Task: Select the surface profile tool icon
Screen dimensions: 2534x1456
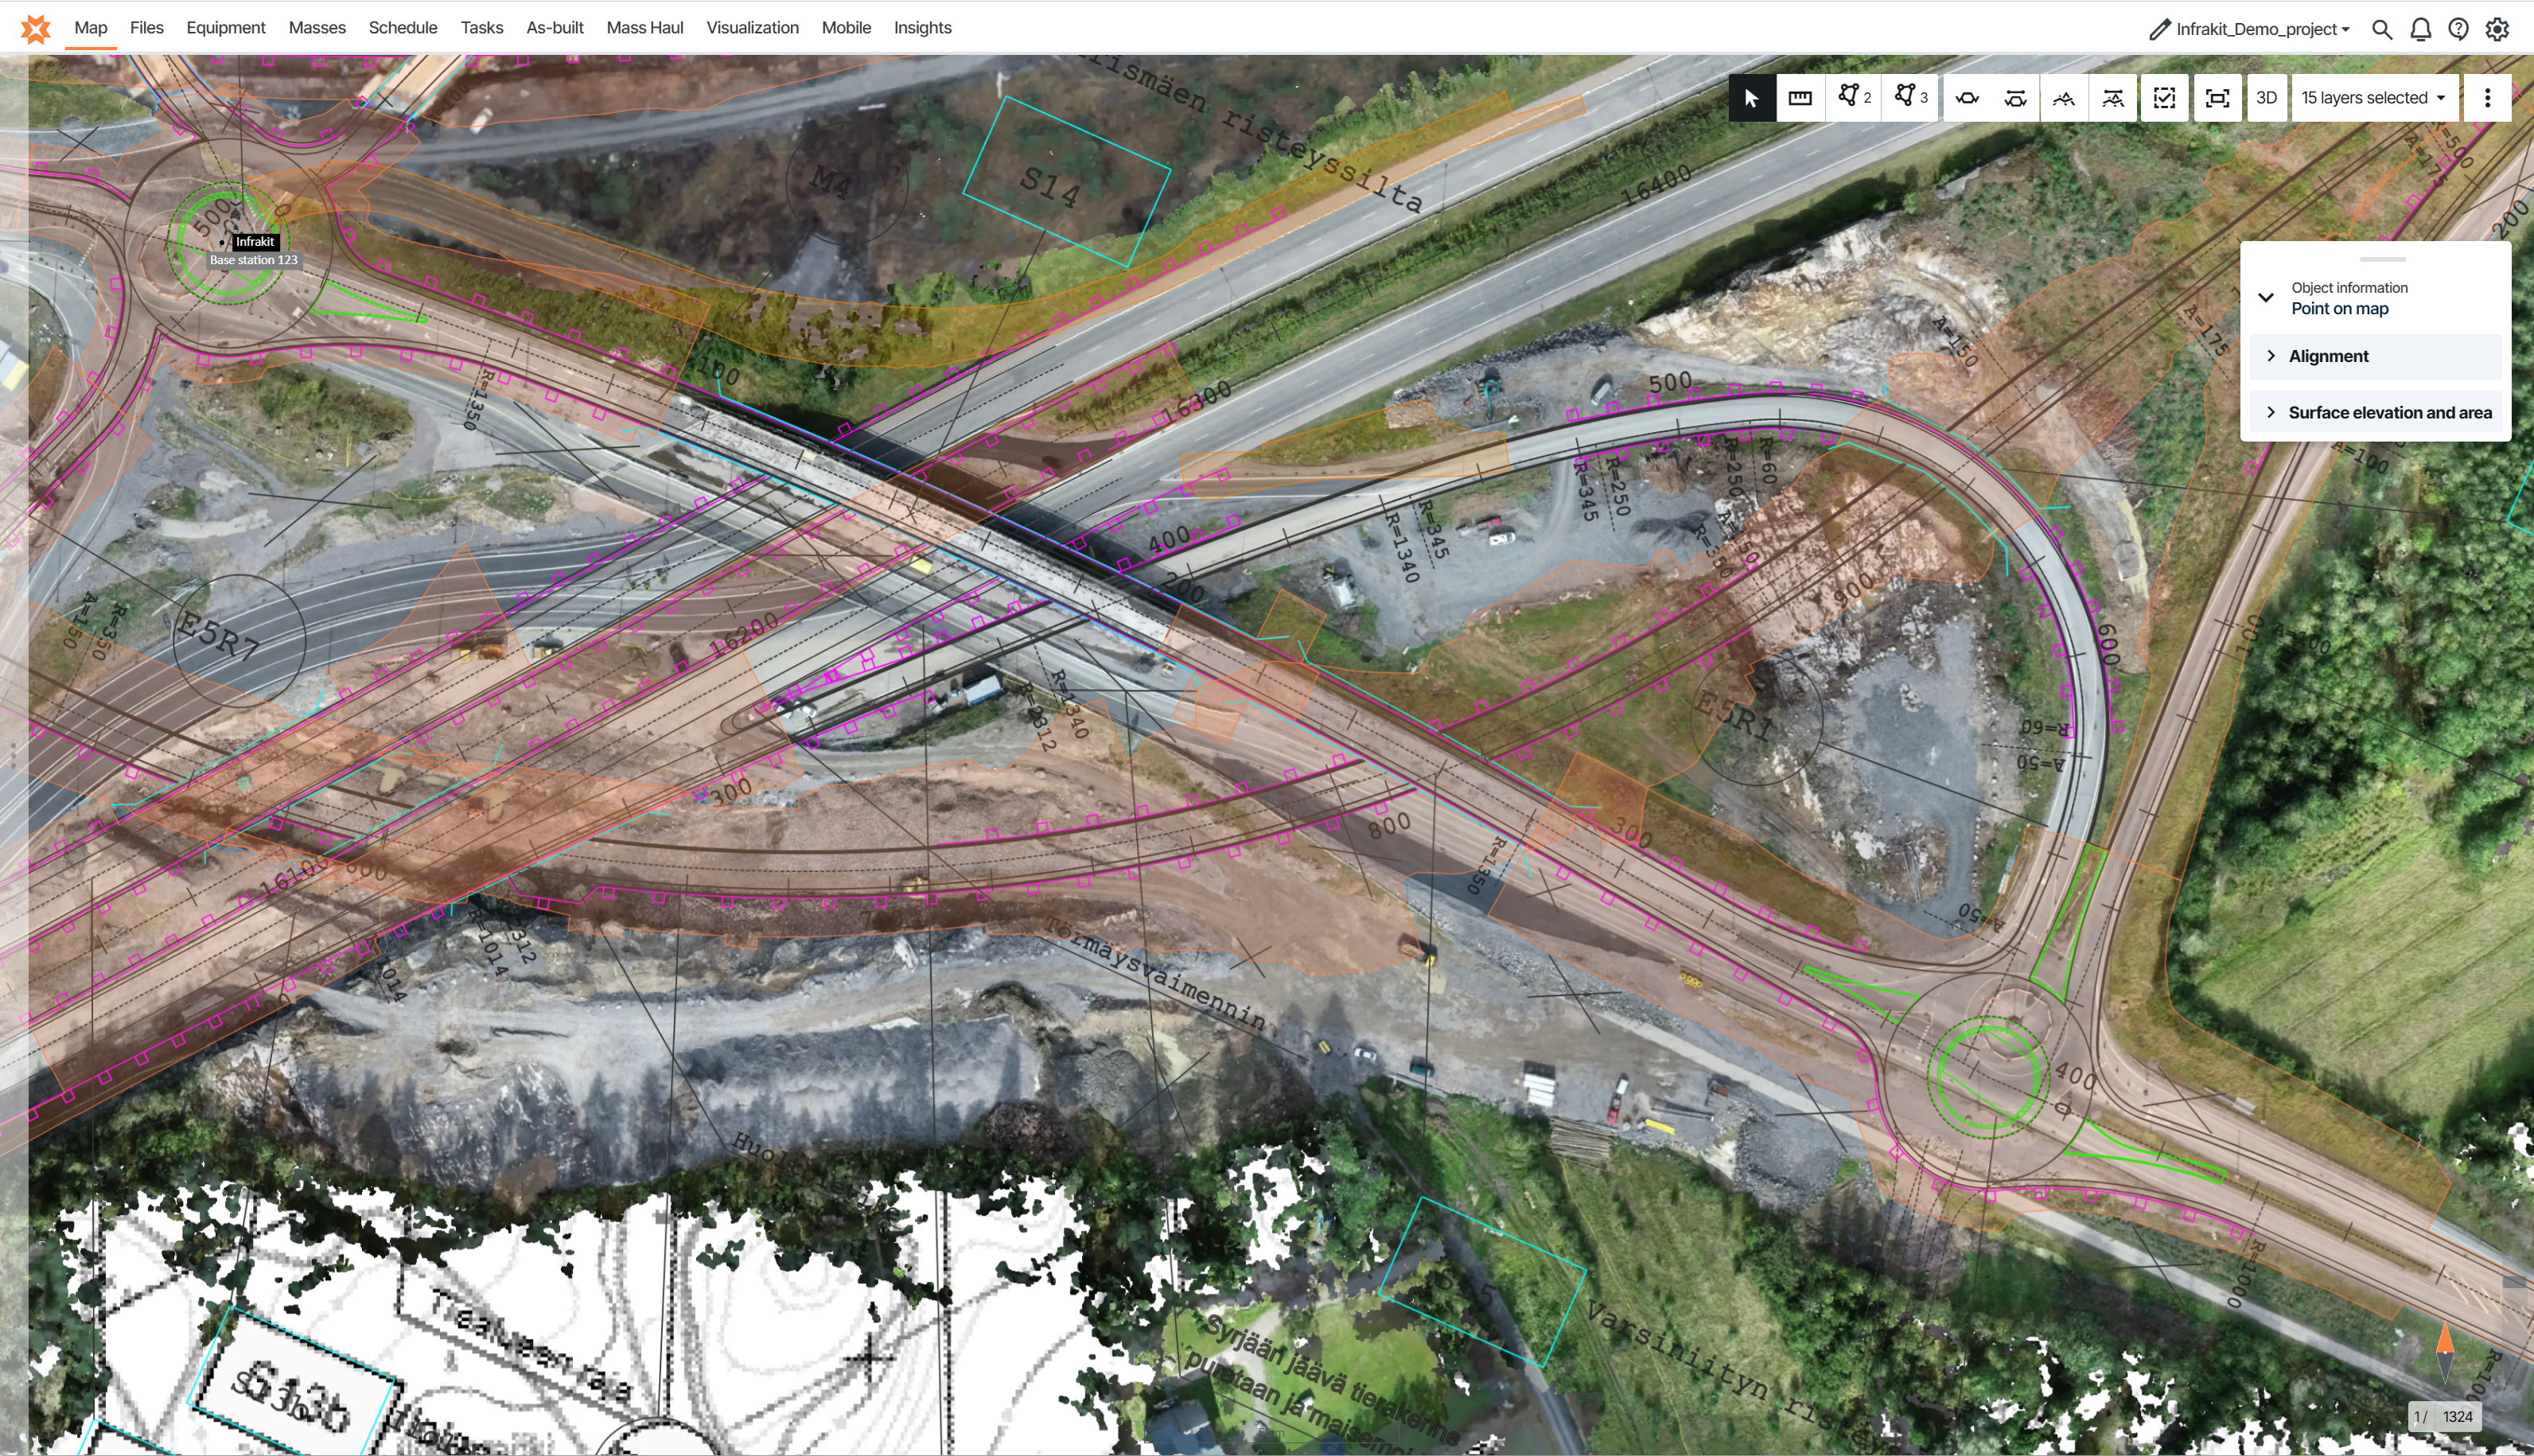Action: [x=2063, y=98]
